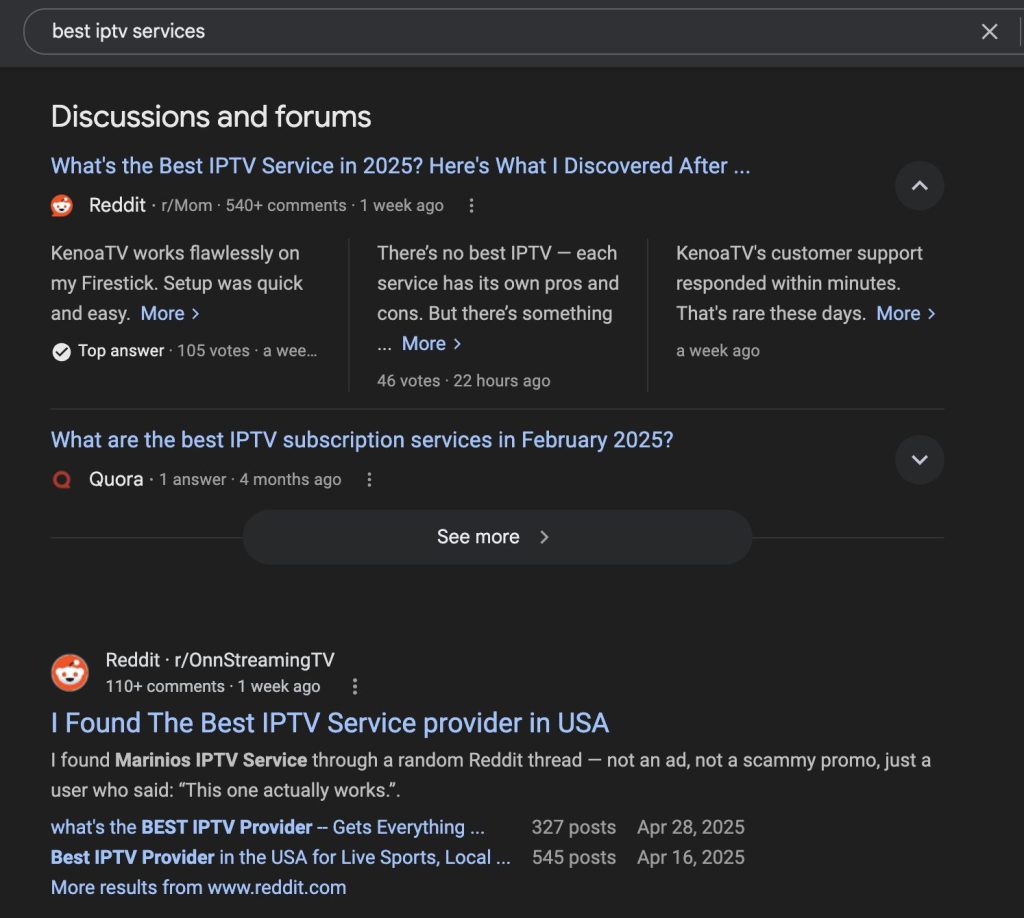Click See more to expand discussions list
The height and width of the screenshot is (918, 1024).
point(496,536)
